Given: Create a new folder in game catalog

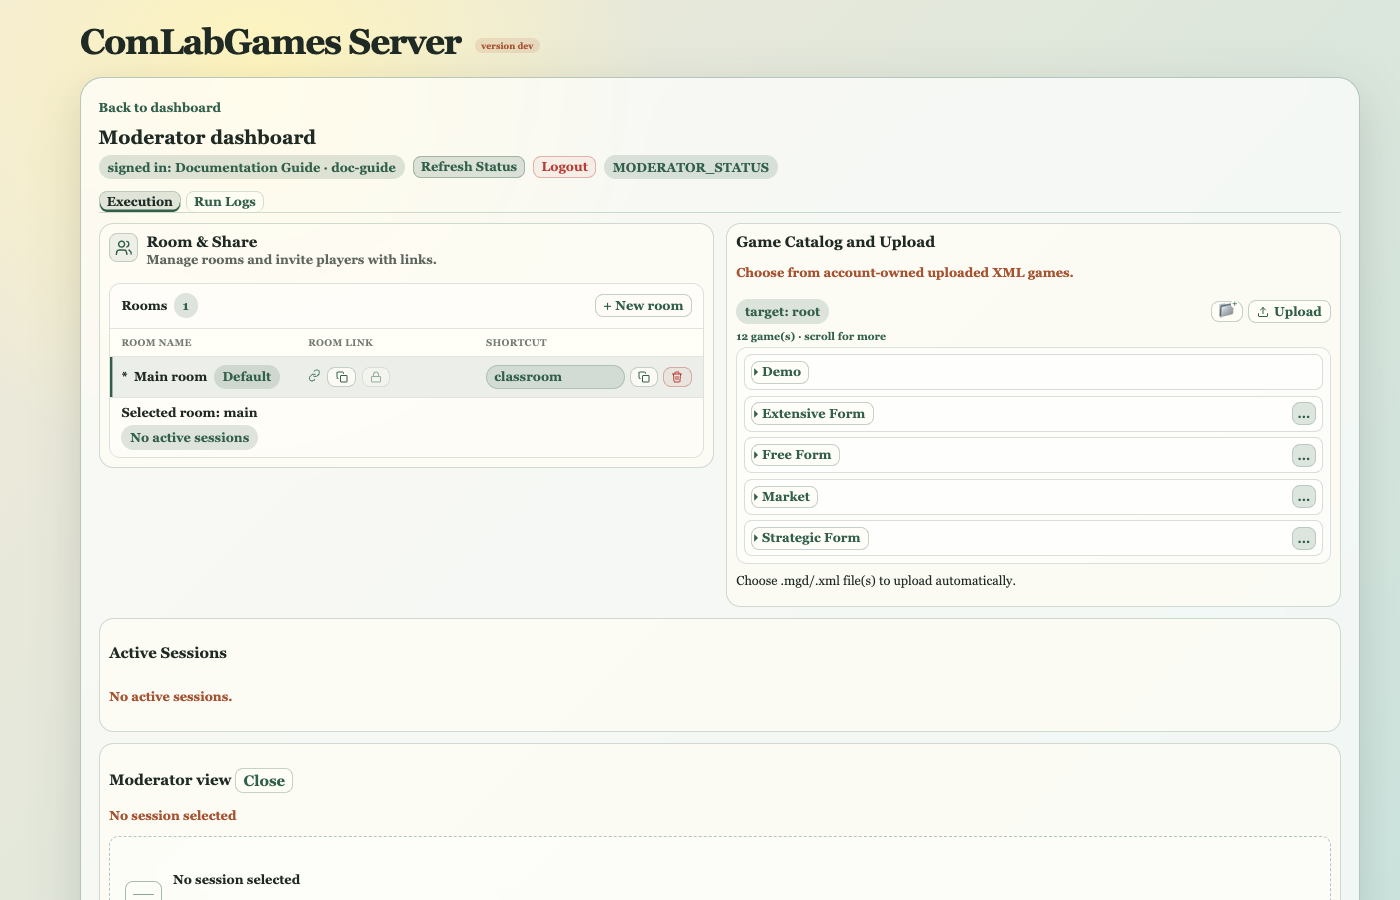Looking at the screenshot, I should point(1227,311).
